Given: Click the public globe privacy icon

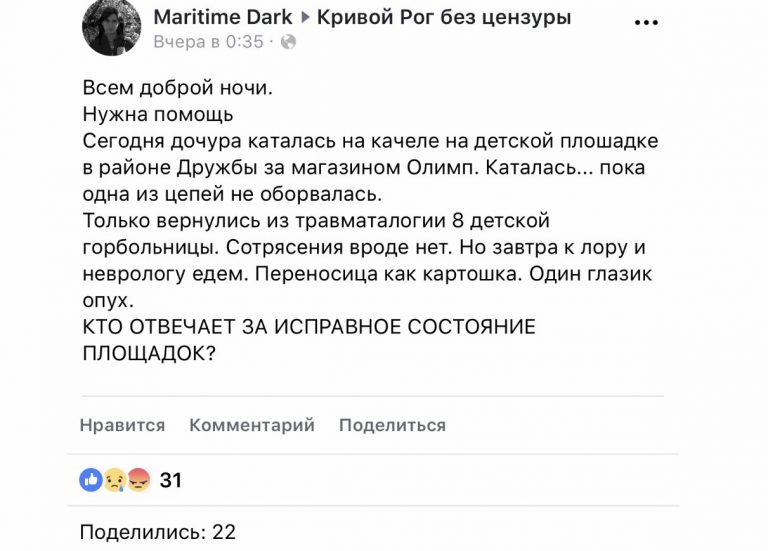Looking at the screenshot, I should click(x=288, y=42).
